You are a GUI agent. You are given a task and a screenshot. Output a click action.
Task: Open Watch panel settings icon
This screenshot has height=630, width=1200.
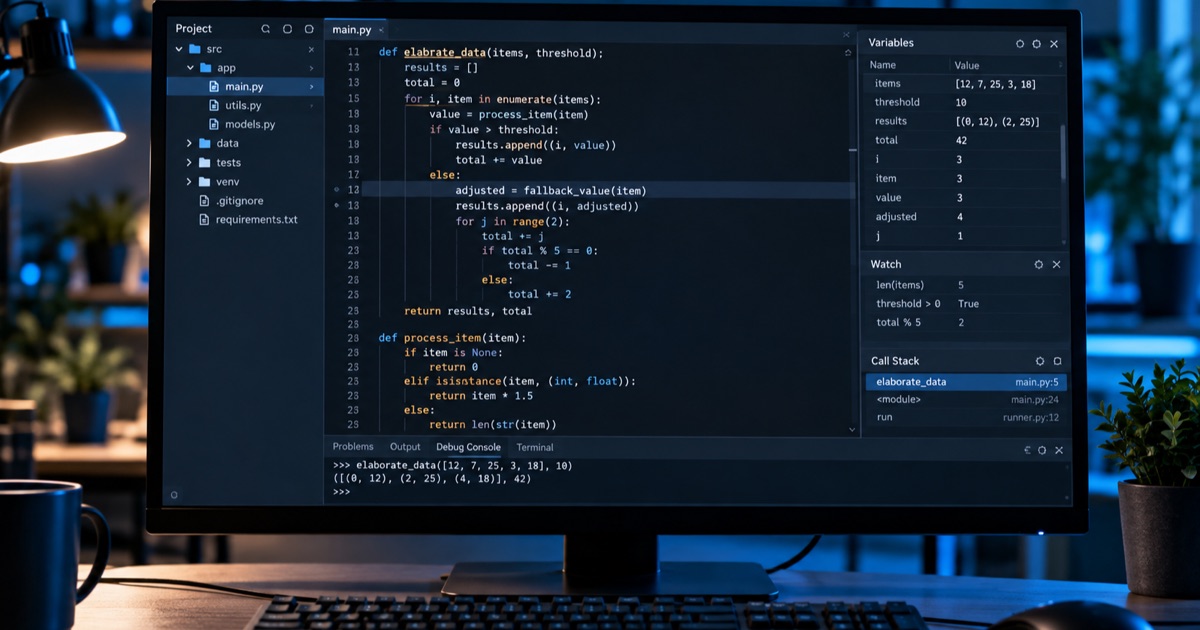point(1039,265)
